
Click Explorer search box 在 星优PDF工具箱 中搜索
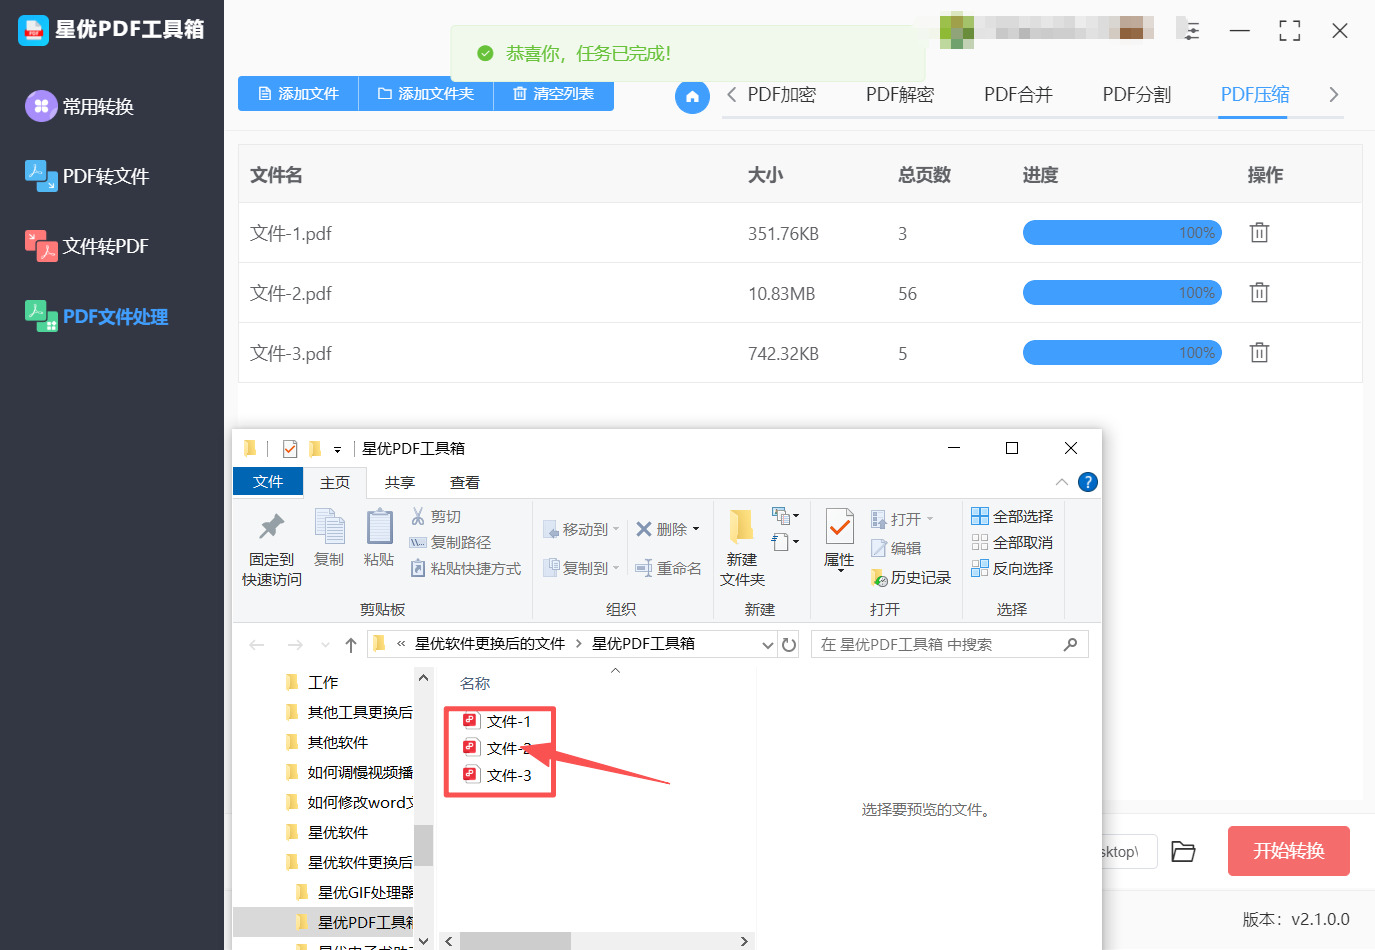point(949,645)
